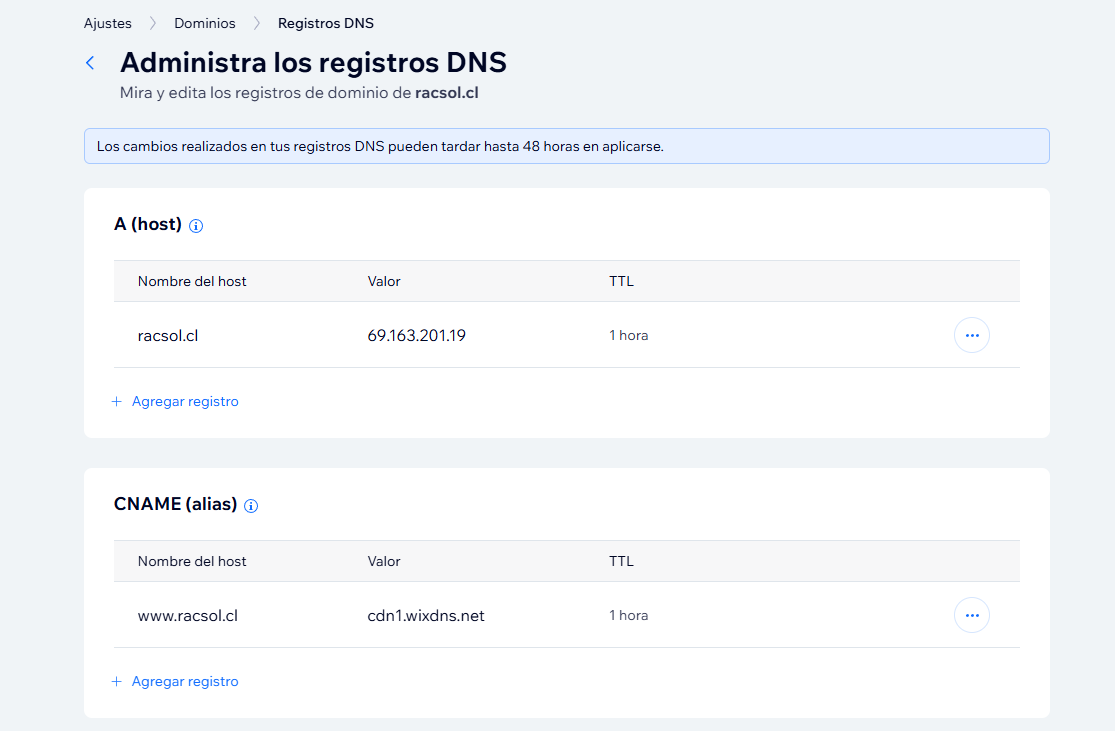Click the back arrow beside the page title
Viewport: 1115px width, 731px height.
[90, 63]
